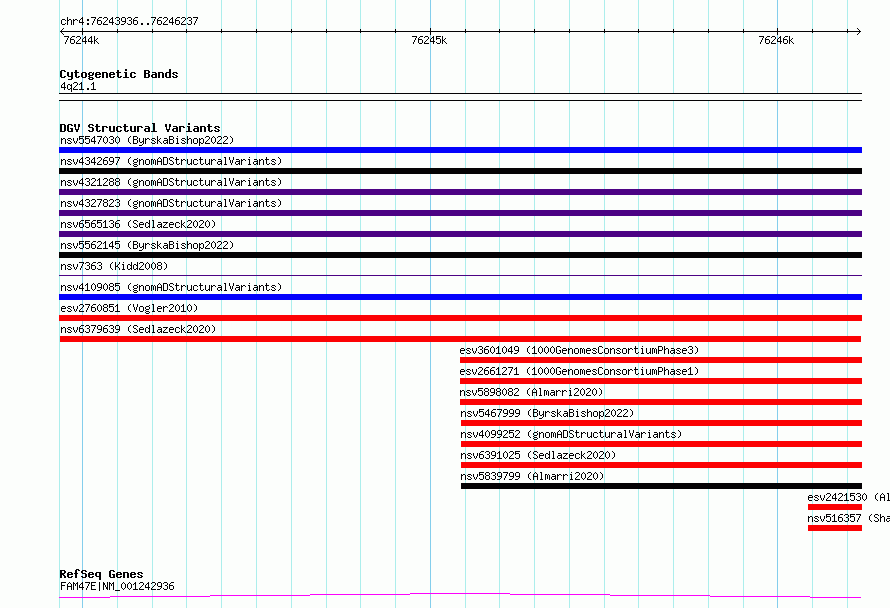Open nsv6565136 (Sedlazeck2020) label

(138, 224)
